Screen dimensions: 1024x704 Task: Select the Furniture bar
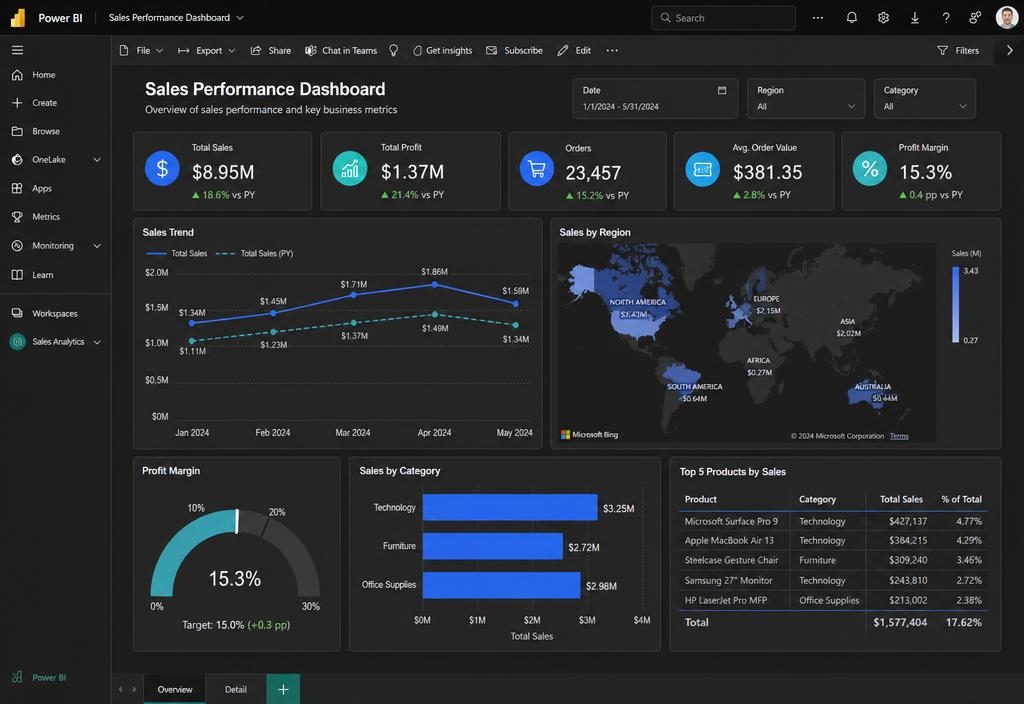coord(492,546)
